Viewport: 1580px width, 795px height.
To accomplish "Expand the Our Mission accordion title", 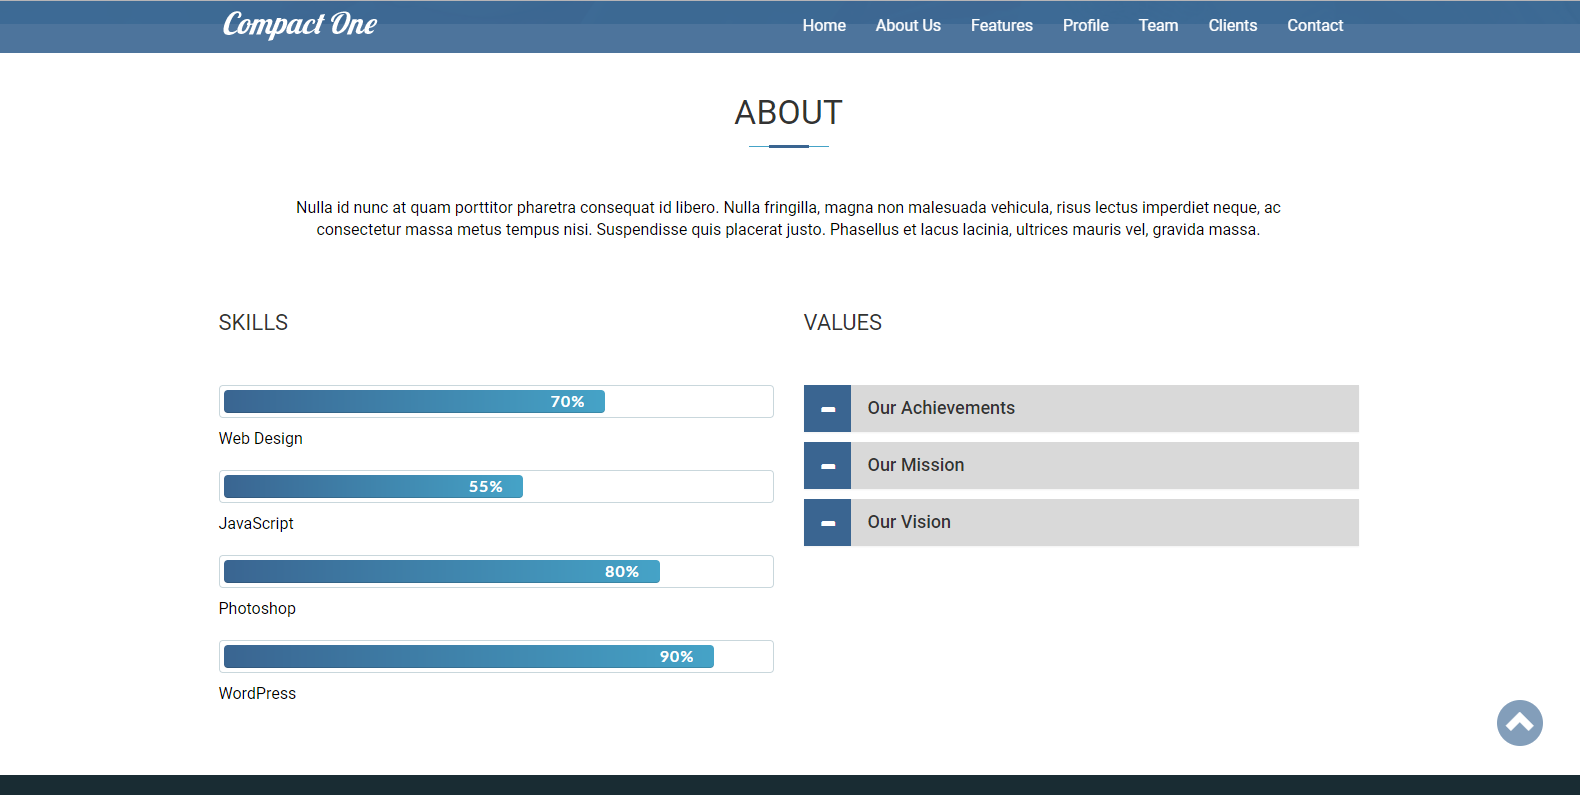I will click(x=915, y=465).
